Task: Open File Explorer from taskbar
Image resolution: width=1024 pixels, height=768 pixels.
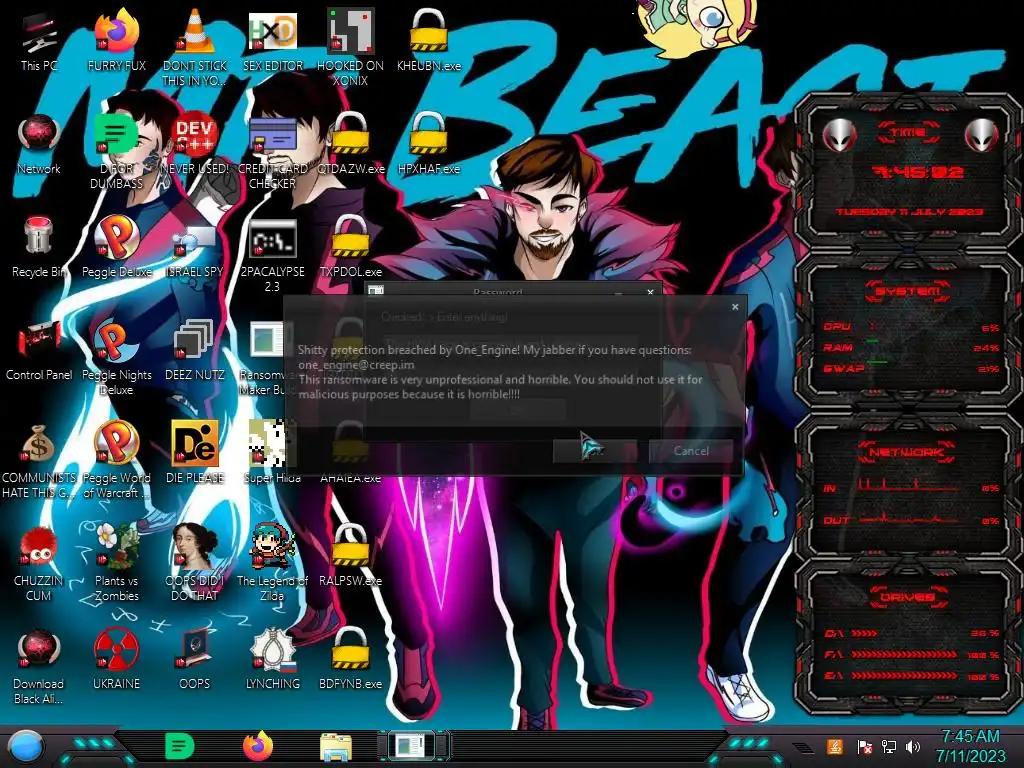Action: tap(336, 747)
